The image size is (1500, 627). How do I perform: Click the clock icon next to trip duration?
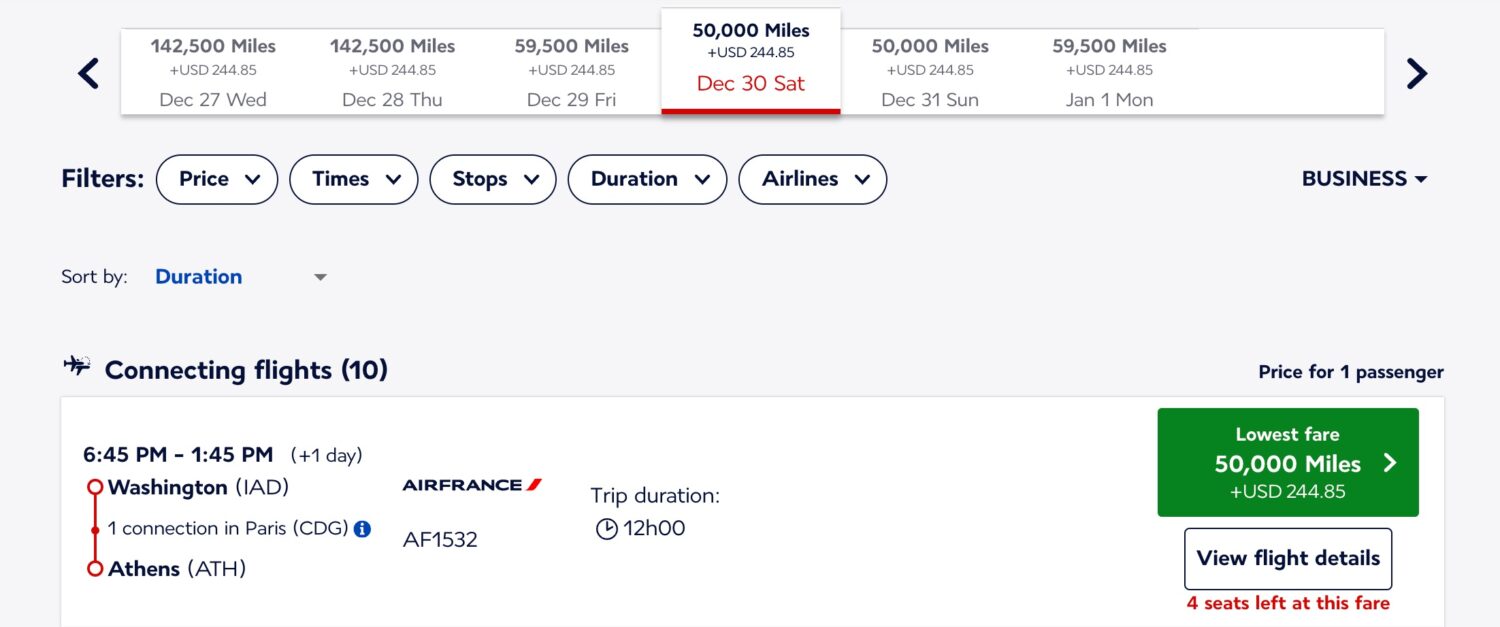(606, 529)
